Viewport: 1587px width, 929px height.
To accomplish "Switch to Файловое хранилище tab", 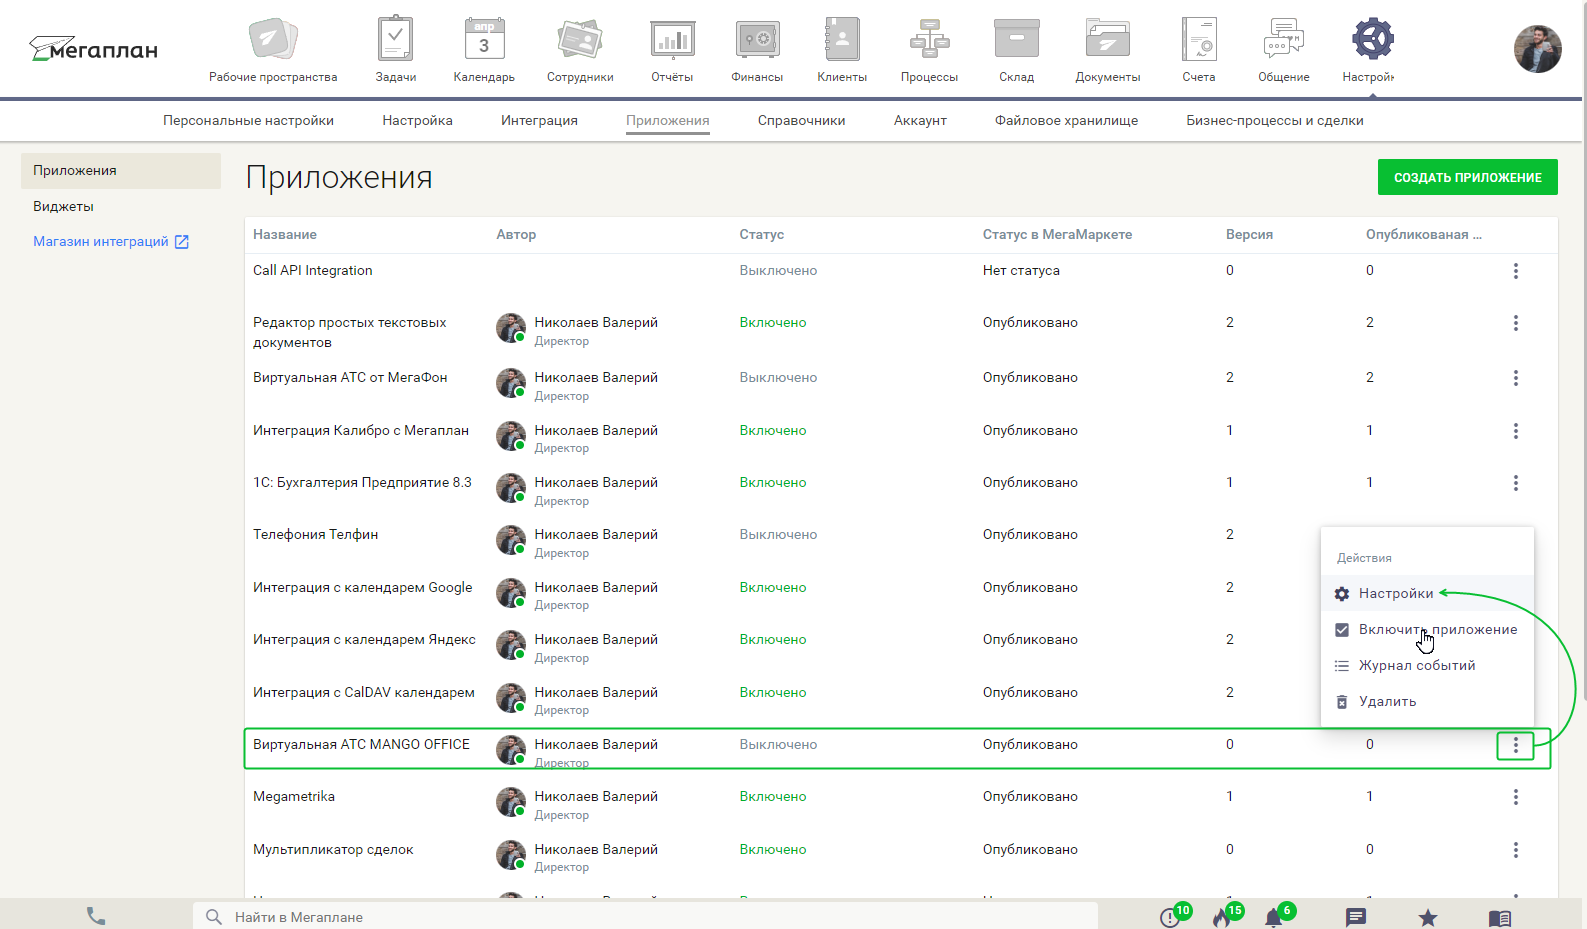I will point(1066,120).
